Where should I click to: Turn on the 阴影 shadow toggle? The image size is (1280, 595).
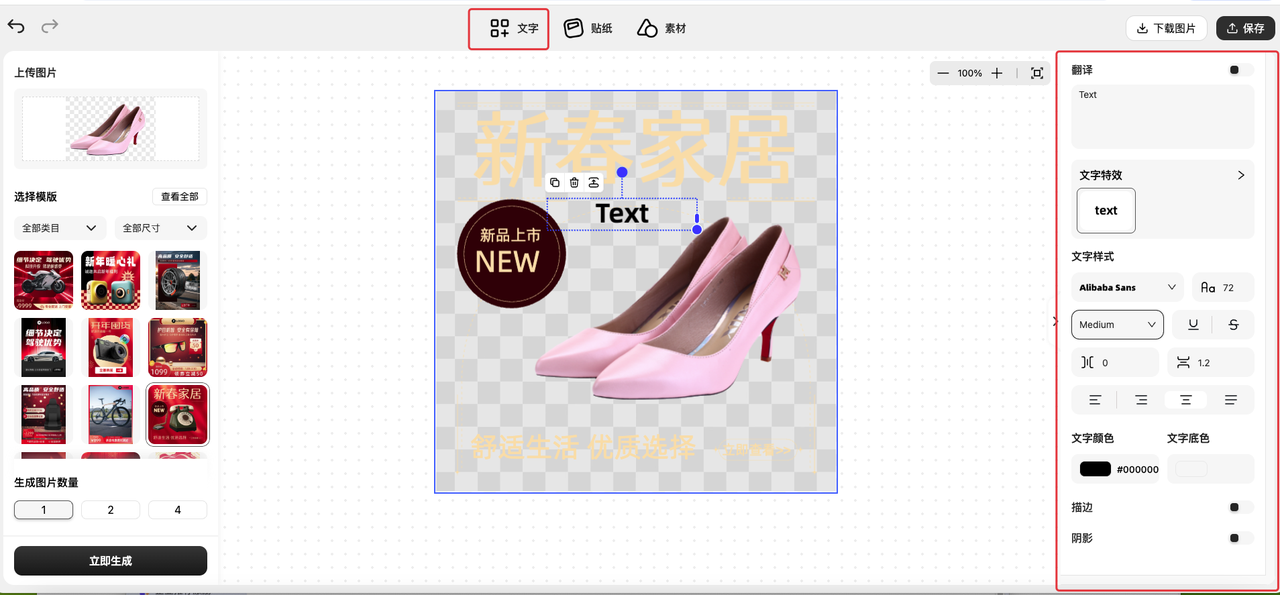(1239, 538)
